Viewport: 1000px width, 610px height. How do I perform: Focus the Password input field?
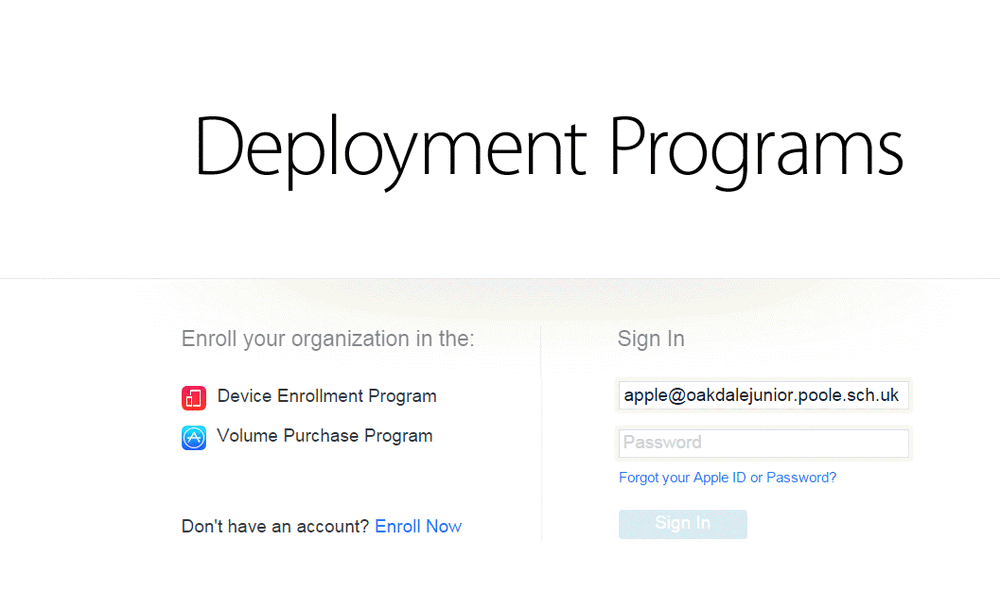[x=763, y=443]
